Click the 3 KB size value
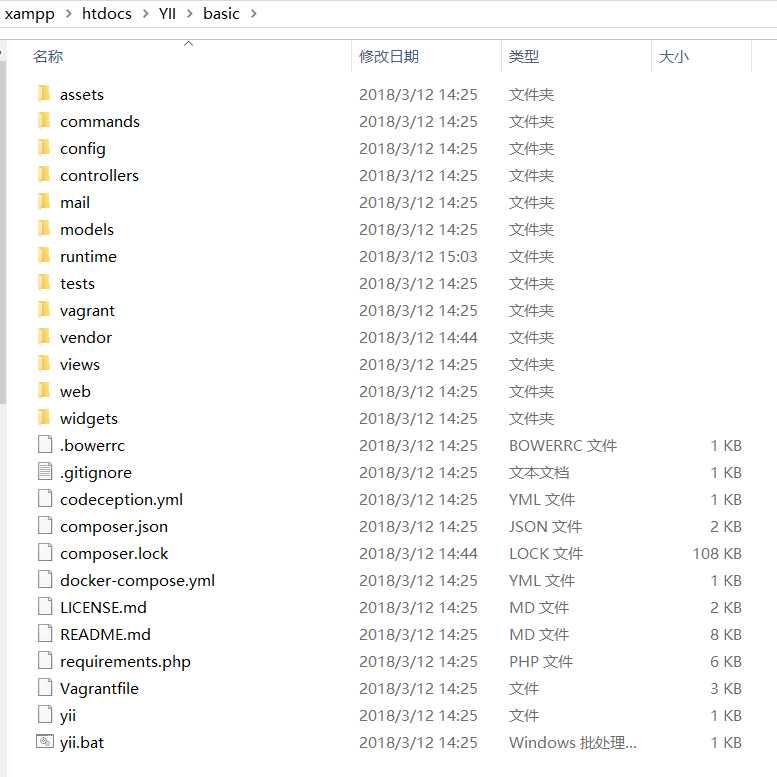Viewport: 777px width, 777px height. coord(726,688)
